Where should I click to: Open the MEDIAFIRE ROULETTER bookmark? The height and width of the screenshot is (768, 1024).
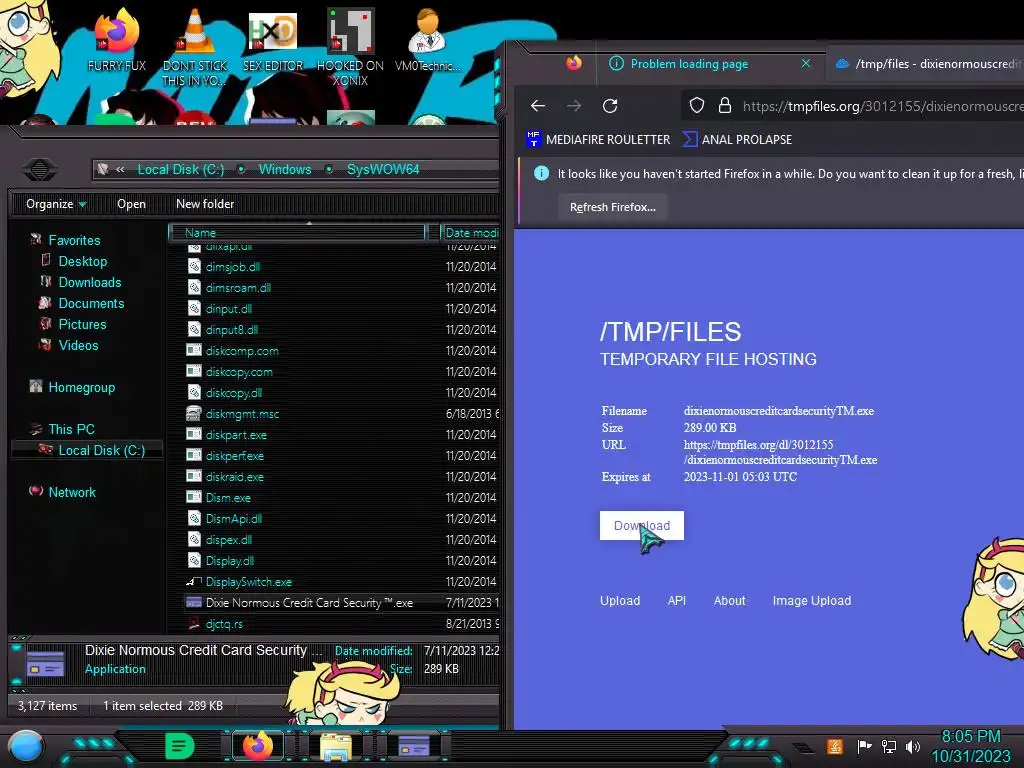[598, 139]
